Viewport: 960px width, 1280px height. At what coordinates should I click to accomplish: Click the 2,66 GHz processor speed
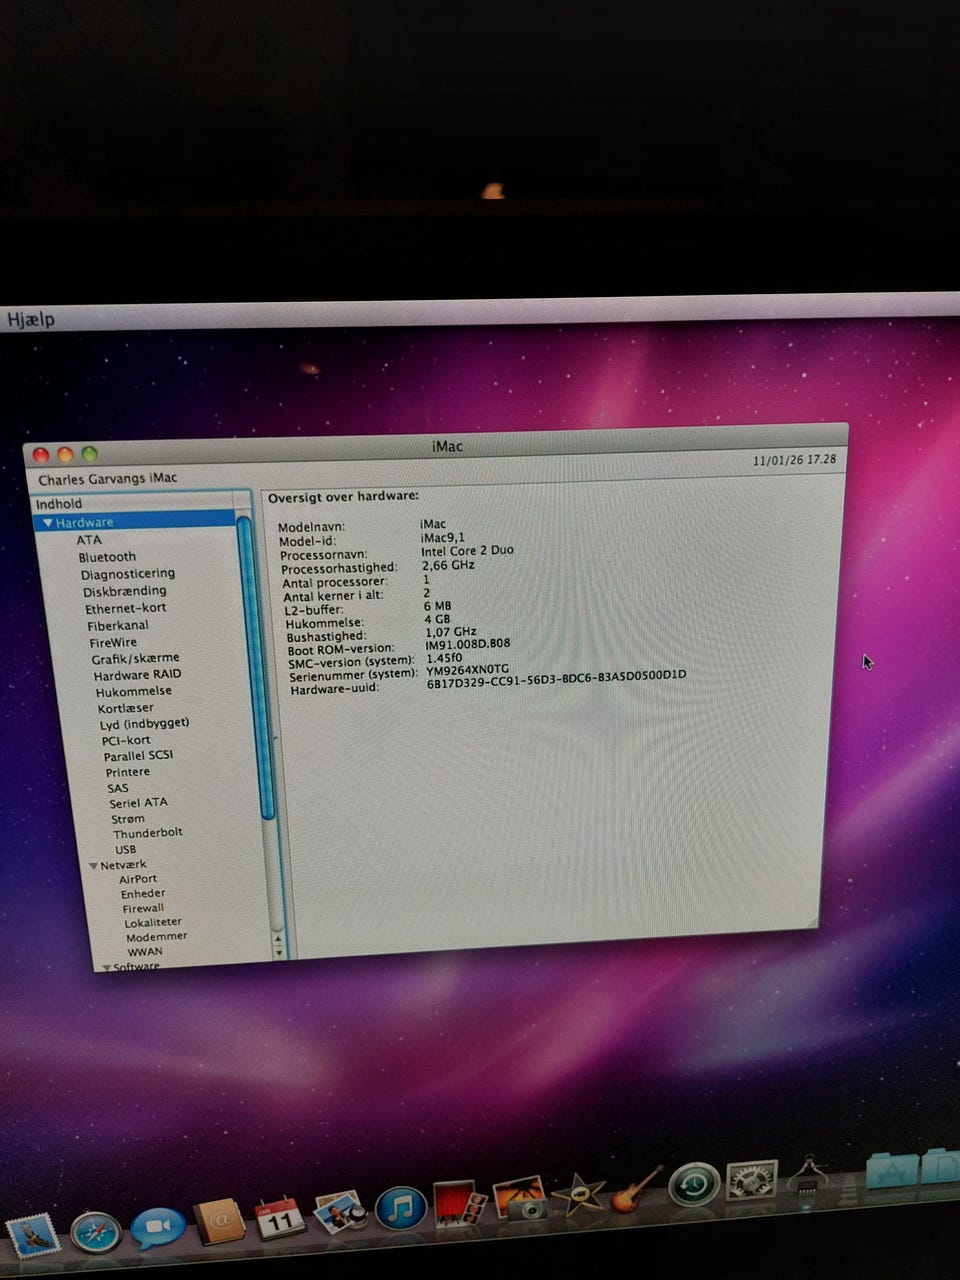point(448,565)
